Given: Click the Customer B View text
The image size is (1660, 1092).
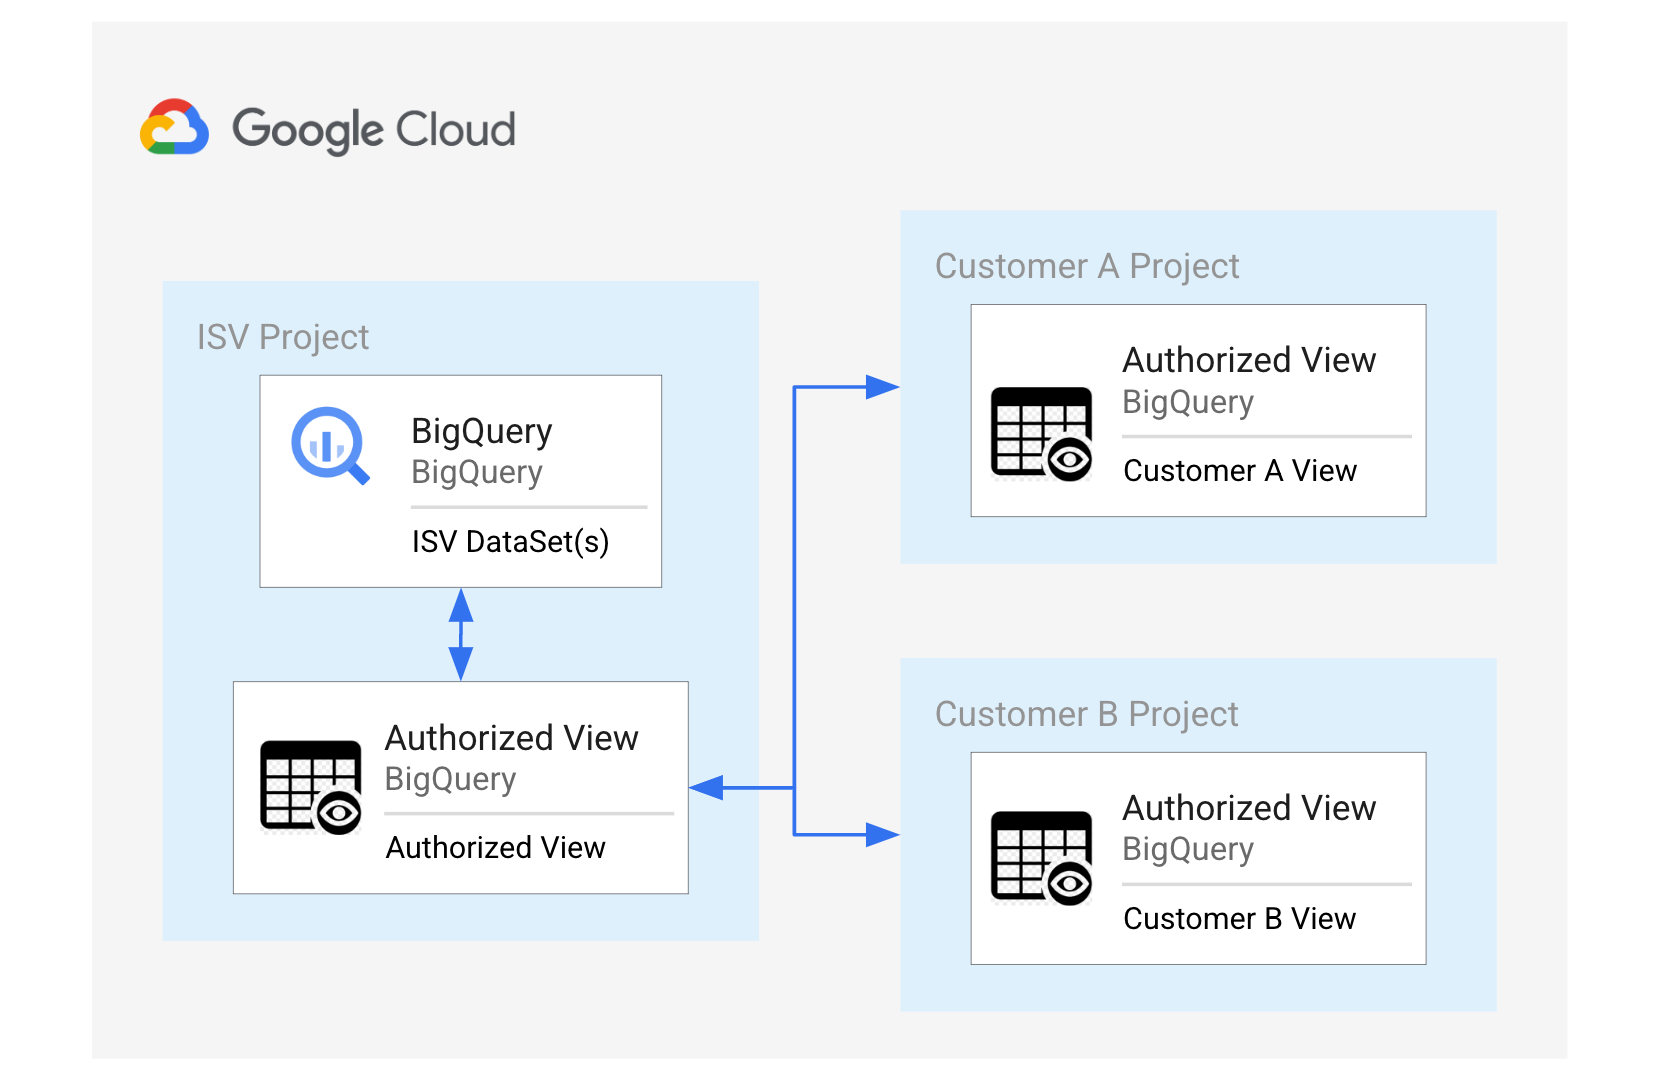Looking at the screenshot, I should coord(1240,919).
